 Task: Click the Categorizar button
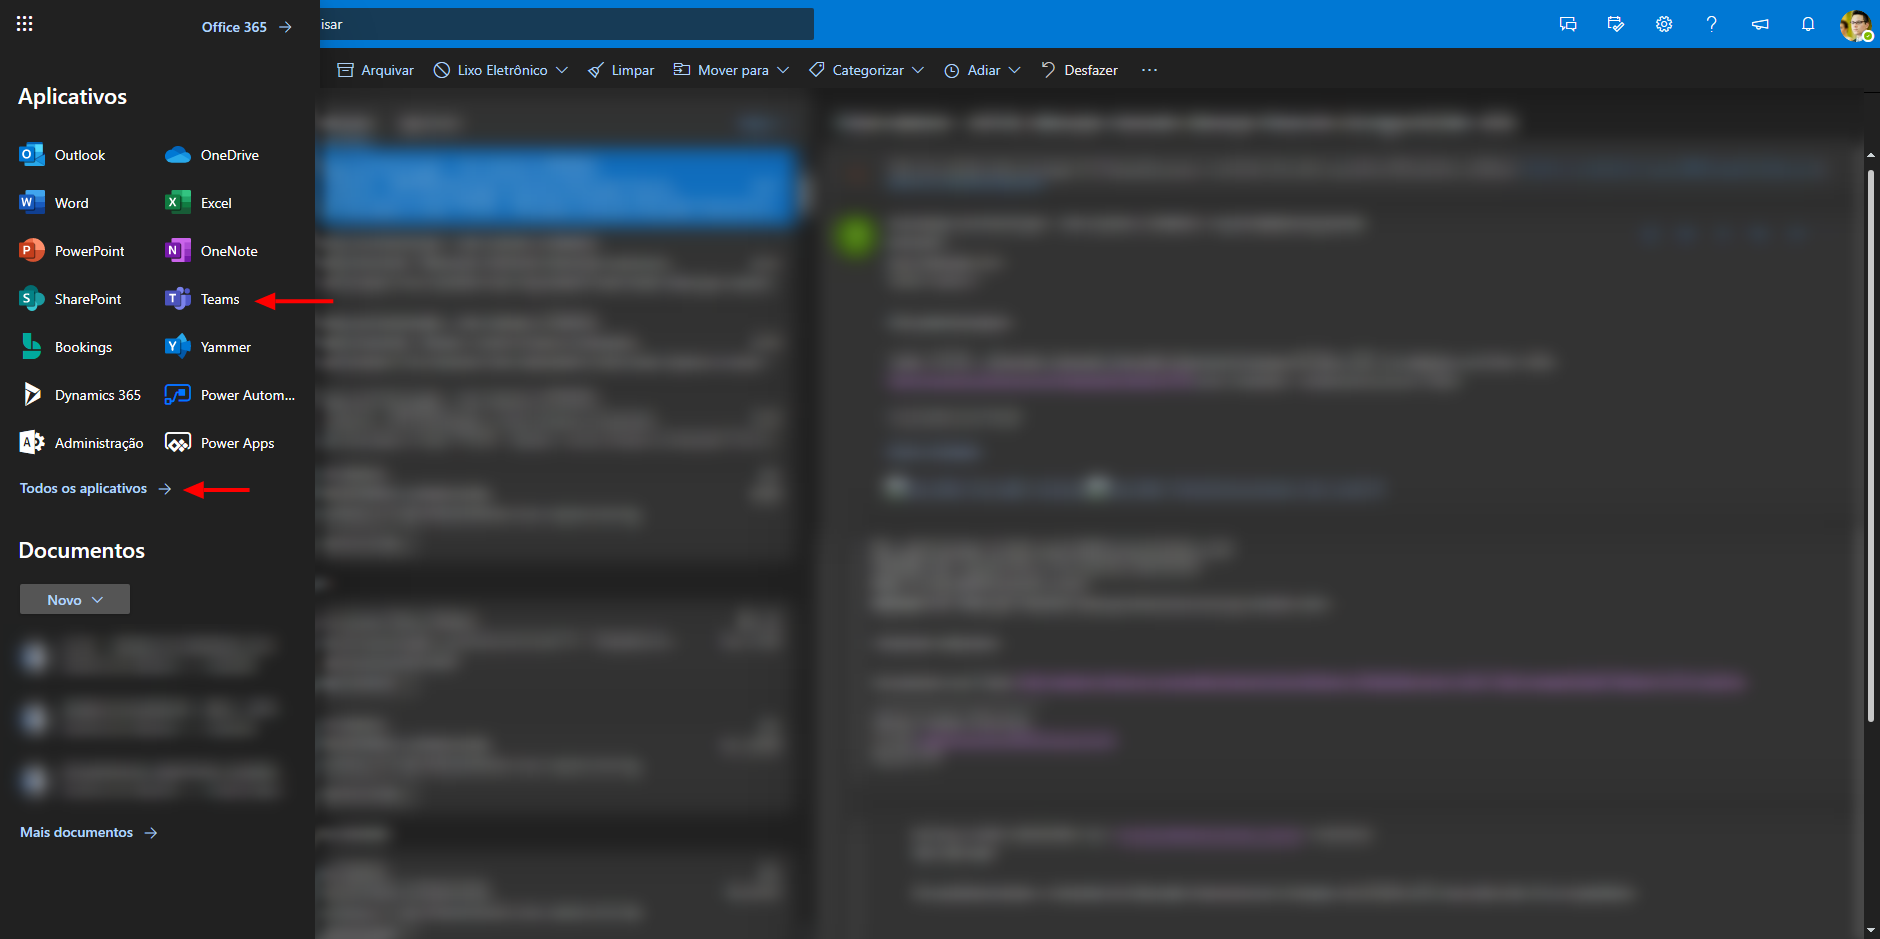pos(856,70)
